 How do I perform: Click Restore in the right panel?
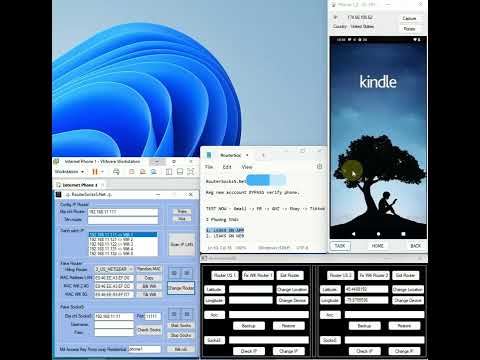tap(404, 326)
